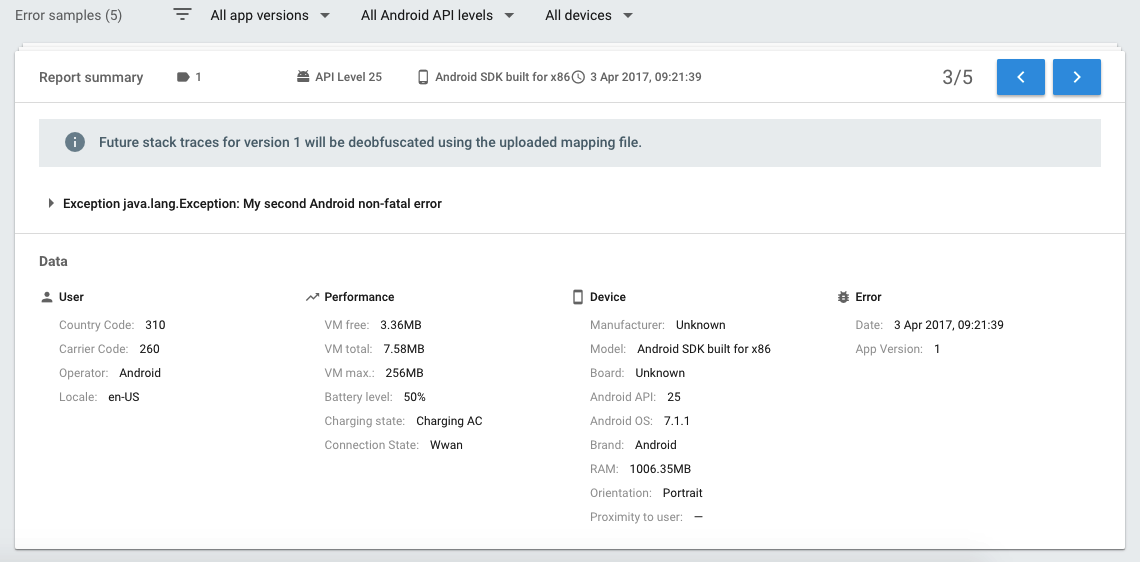Click the info icon in the banner
This screenshot has height=562, width=1140.
(75, 142)
